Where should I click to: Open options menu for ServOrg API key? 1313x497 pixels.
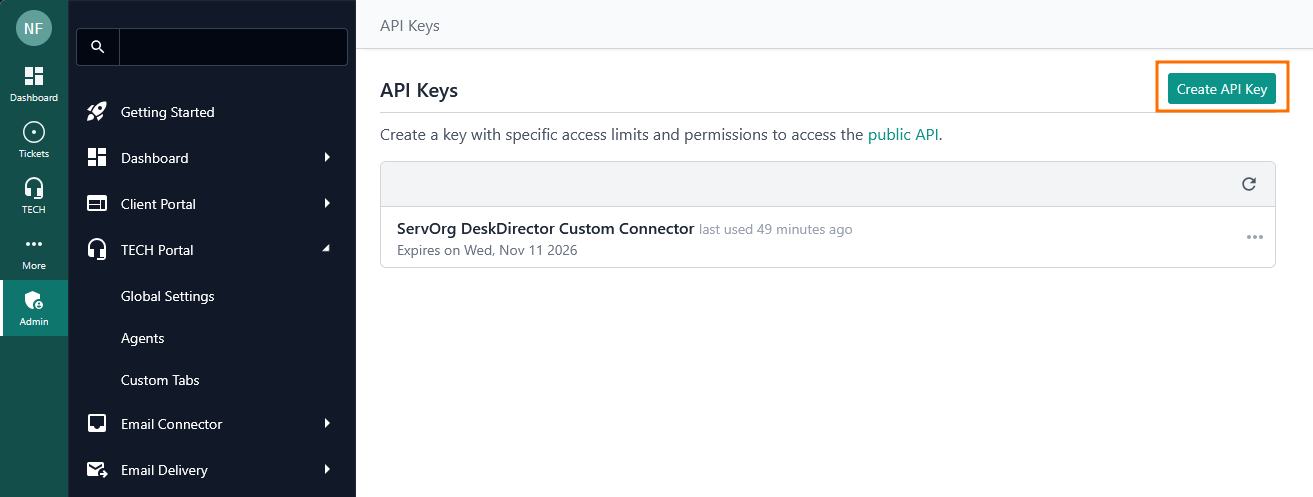(1254, 237)
